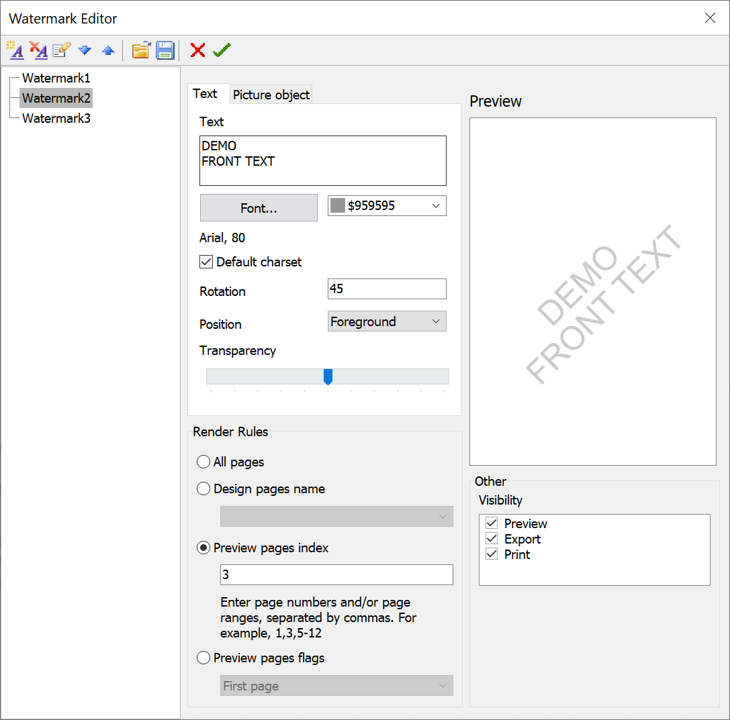730x720 pixels.
Task: Choose Preview pages flags option
Action: (x=204, y=658)
